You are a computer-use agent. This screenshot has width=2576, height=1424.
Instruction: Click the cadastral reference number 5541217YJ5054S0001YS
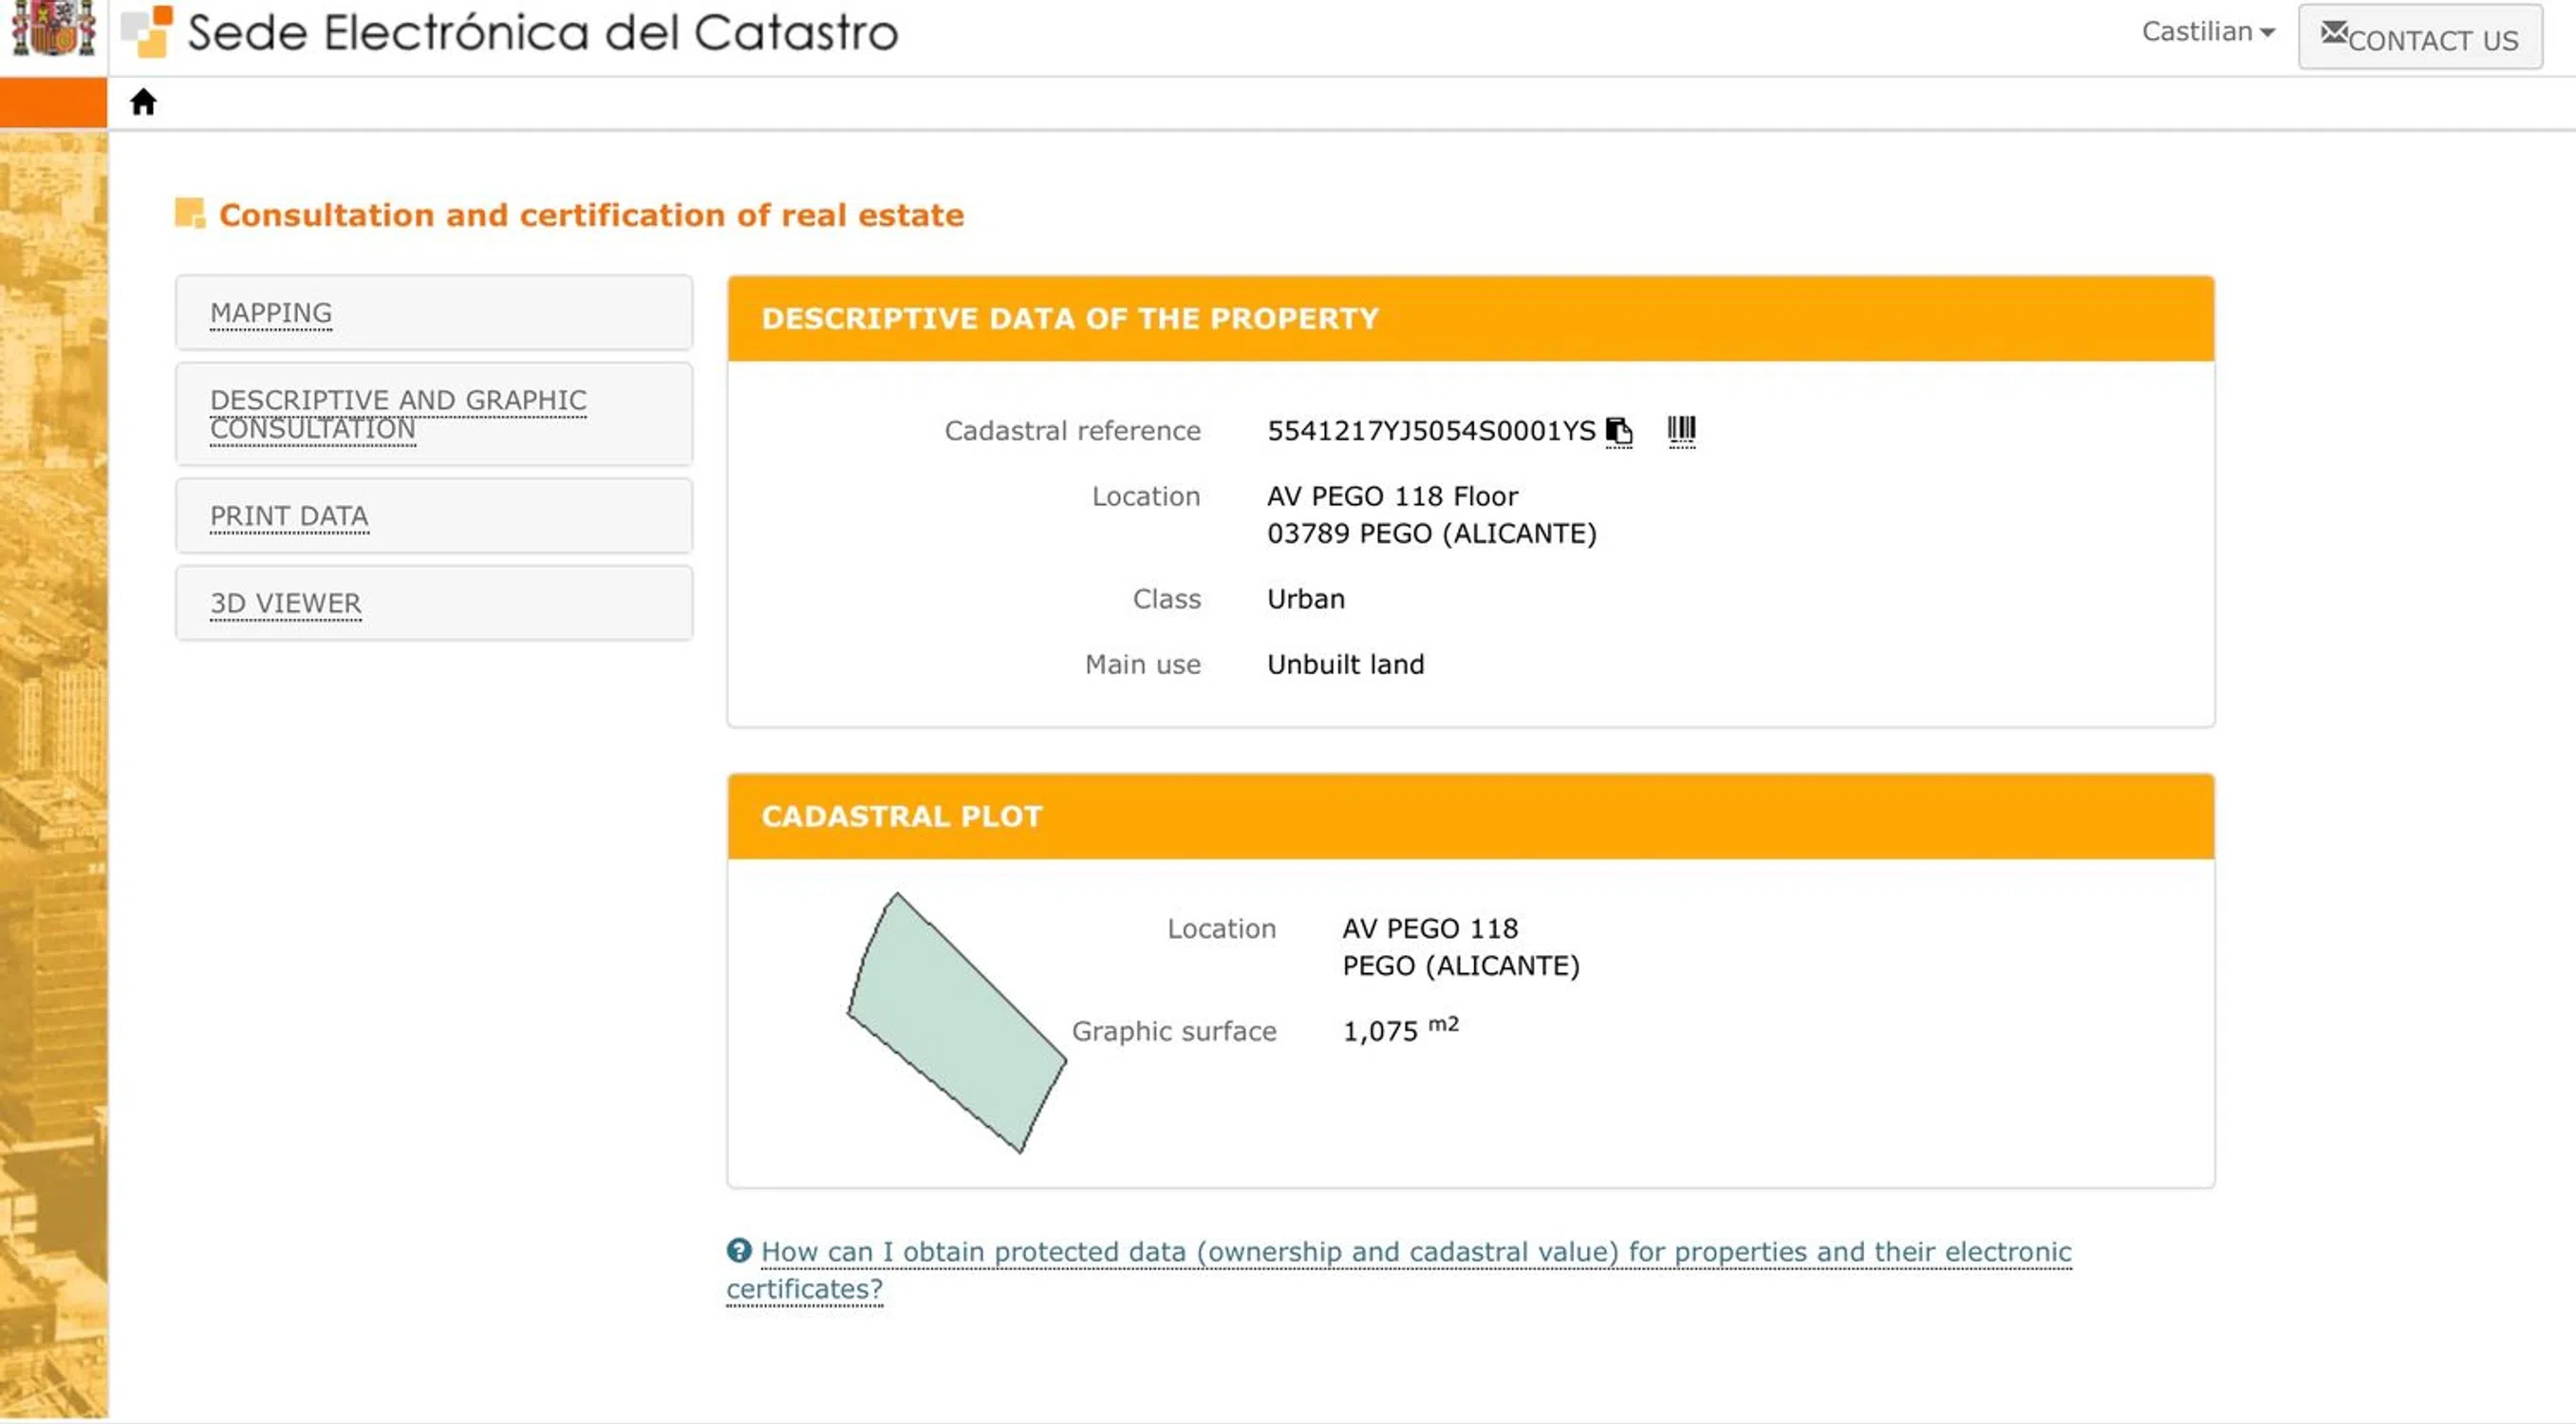pyautogui.click(x=1430, y=431)
